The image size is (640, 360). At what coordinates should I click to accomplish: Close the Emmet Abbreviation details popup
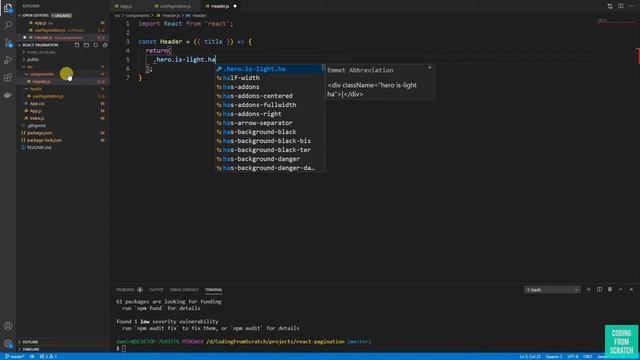[x=429, y=67]
